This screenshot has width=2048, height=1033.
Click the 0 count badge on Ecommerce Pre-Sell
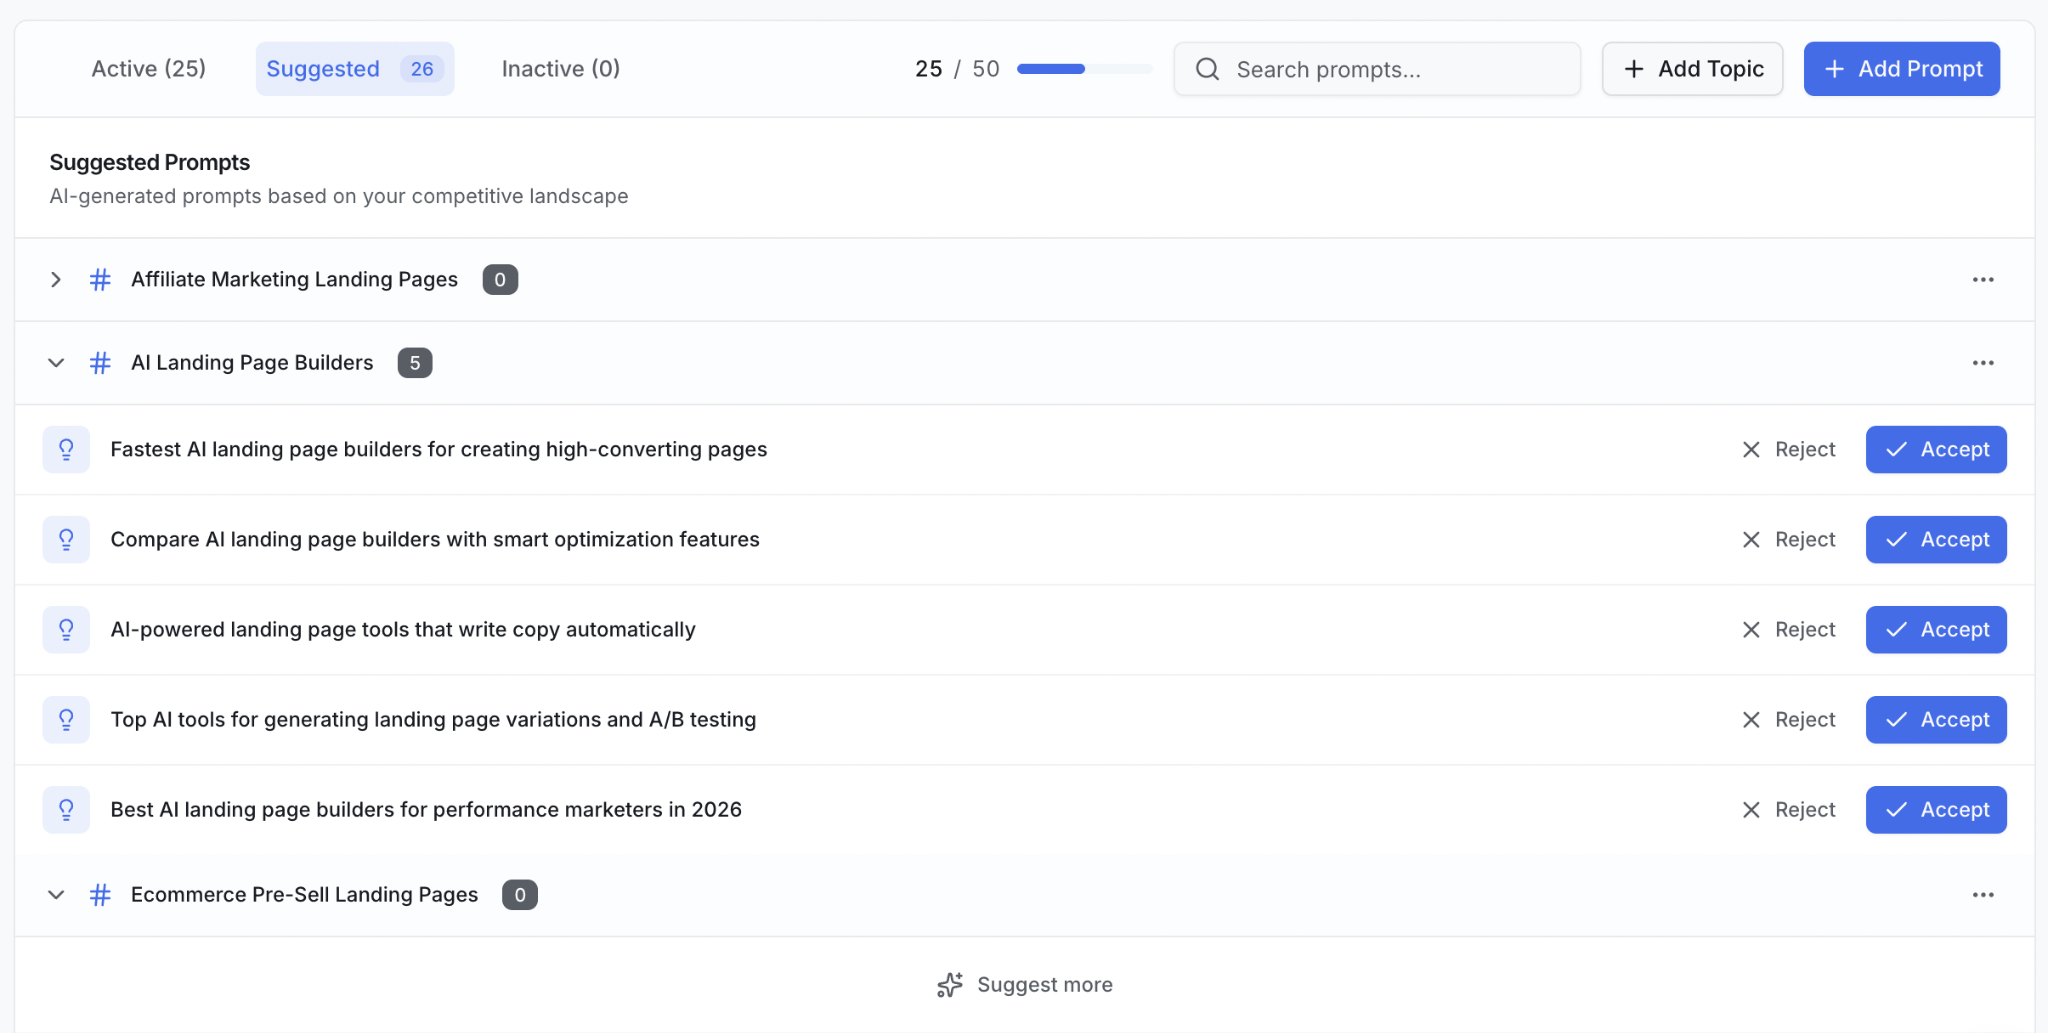pyautogui.click(x=520, y=895)
